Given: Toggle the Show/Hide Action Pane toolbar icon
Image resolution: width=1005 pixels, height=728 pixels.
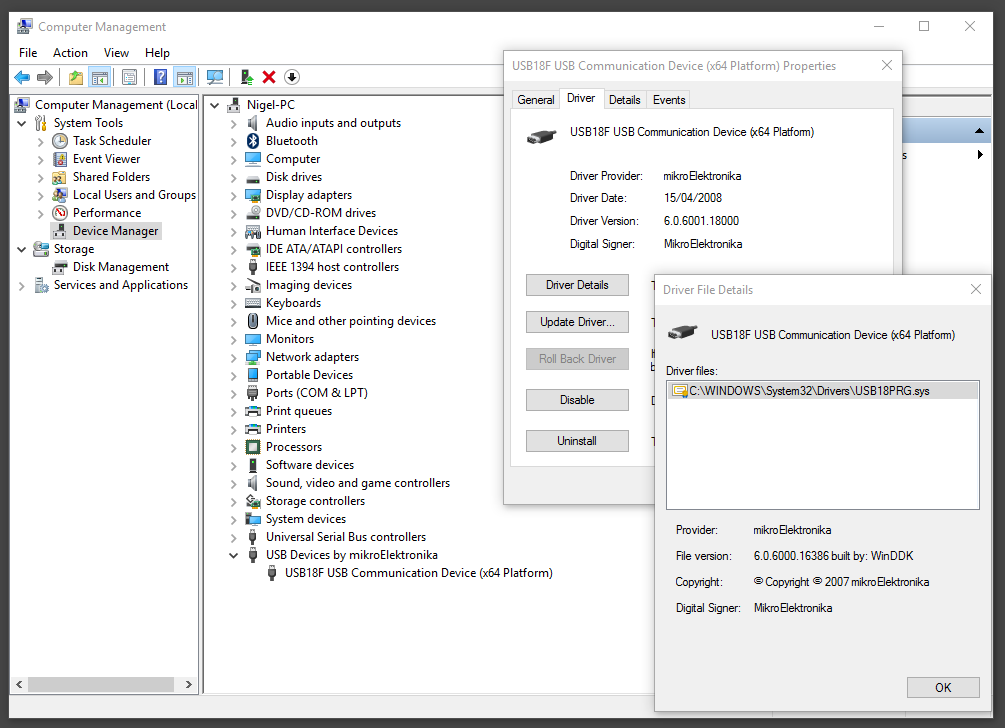Looking at the screenshot, I should pos(184,77).
